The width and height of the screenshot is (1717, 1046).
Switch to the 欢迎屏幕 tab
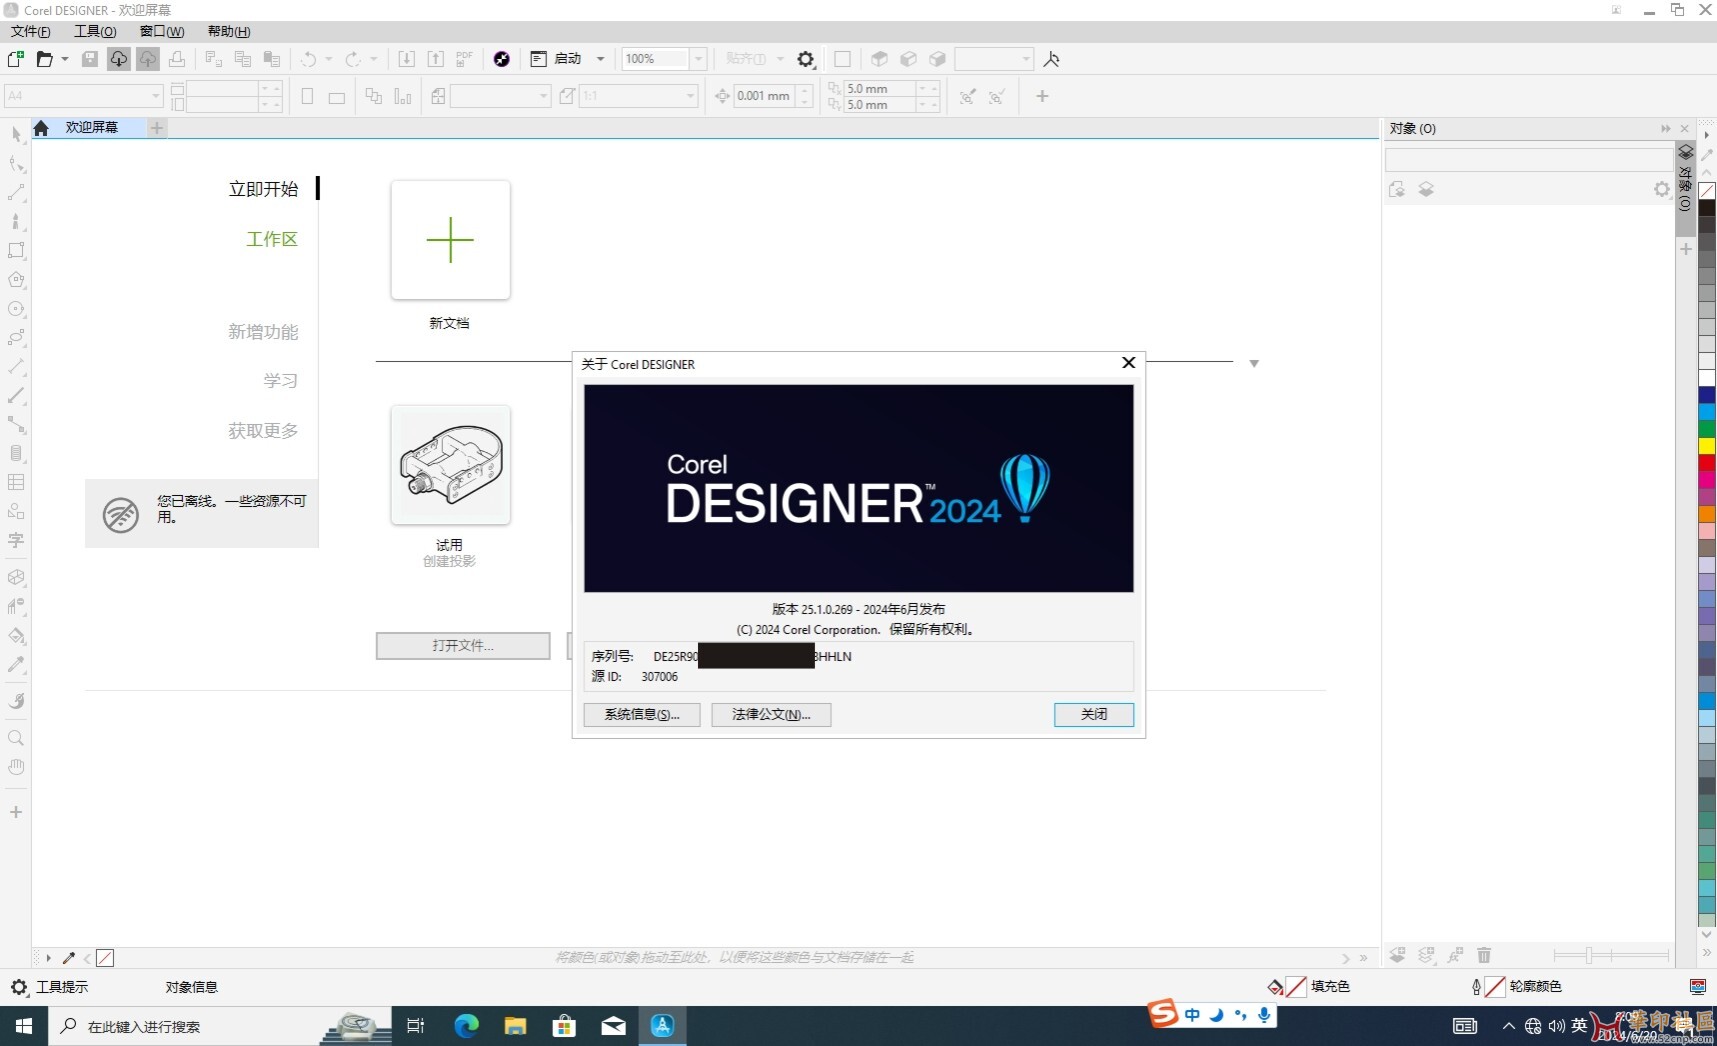pos(92,128)
